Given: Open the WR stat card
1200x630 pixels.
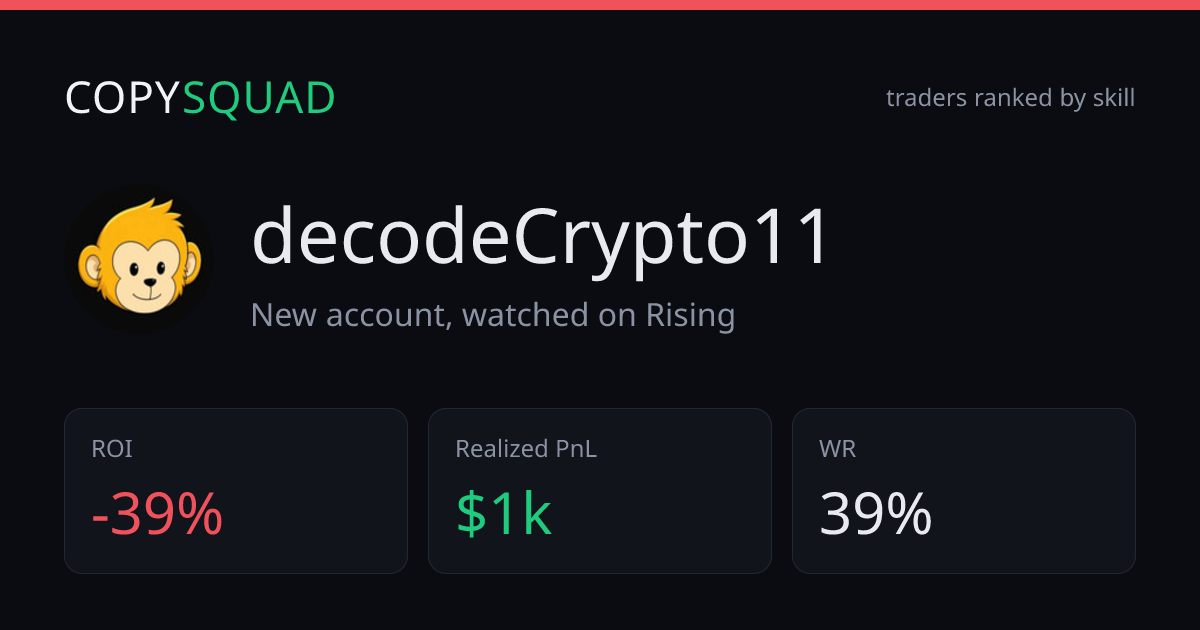Looking at the screenshot, I should pyautogui.click(x=964, y=491).
